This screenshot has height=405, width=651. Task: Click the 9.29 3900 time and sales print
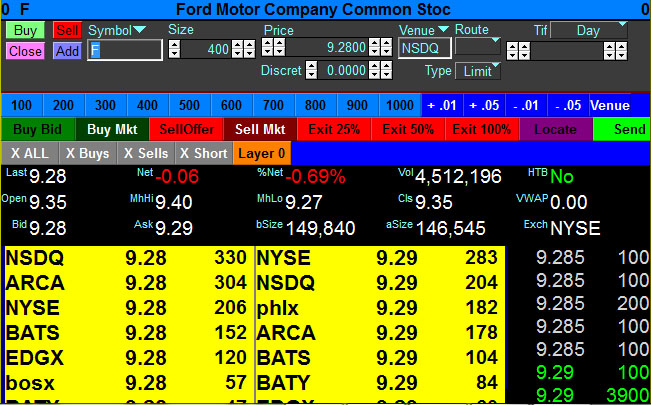(592, 395)
